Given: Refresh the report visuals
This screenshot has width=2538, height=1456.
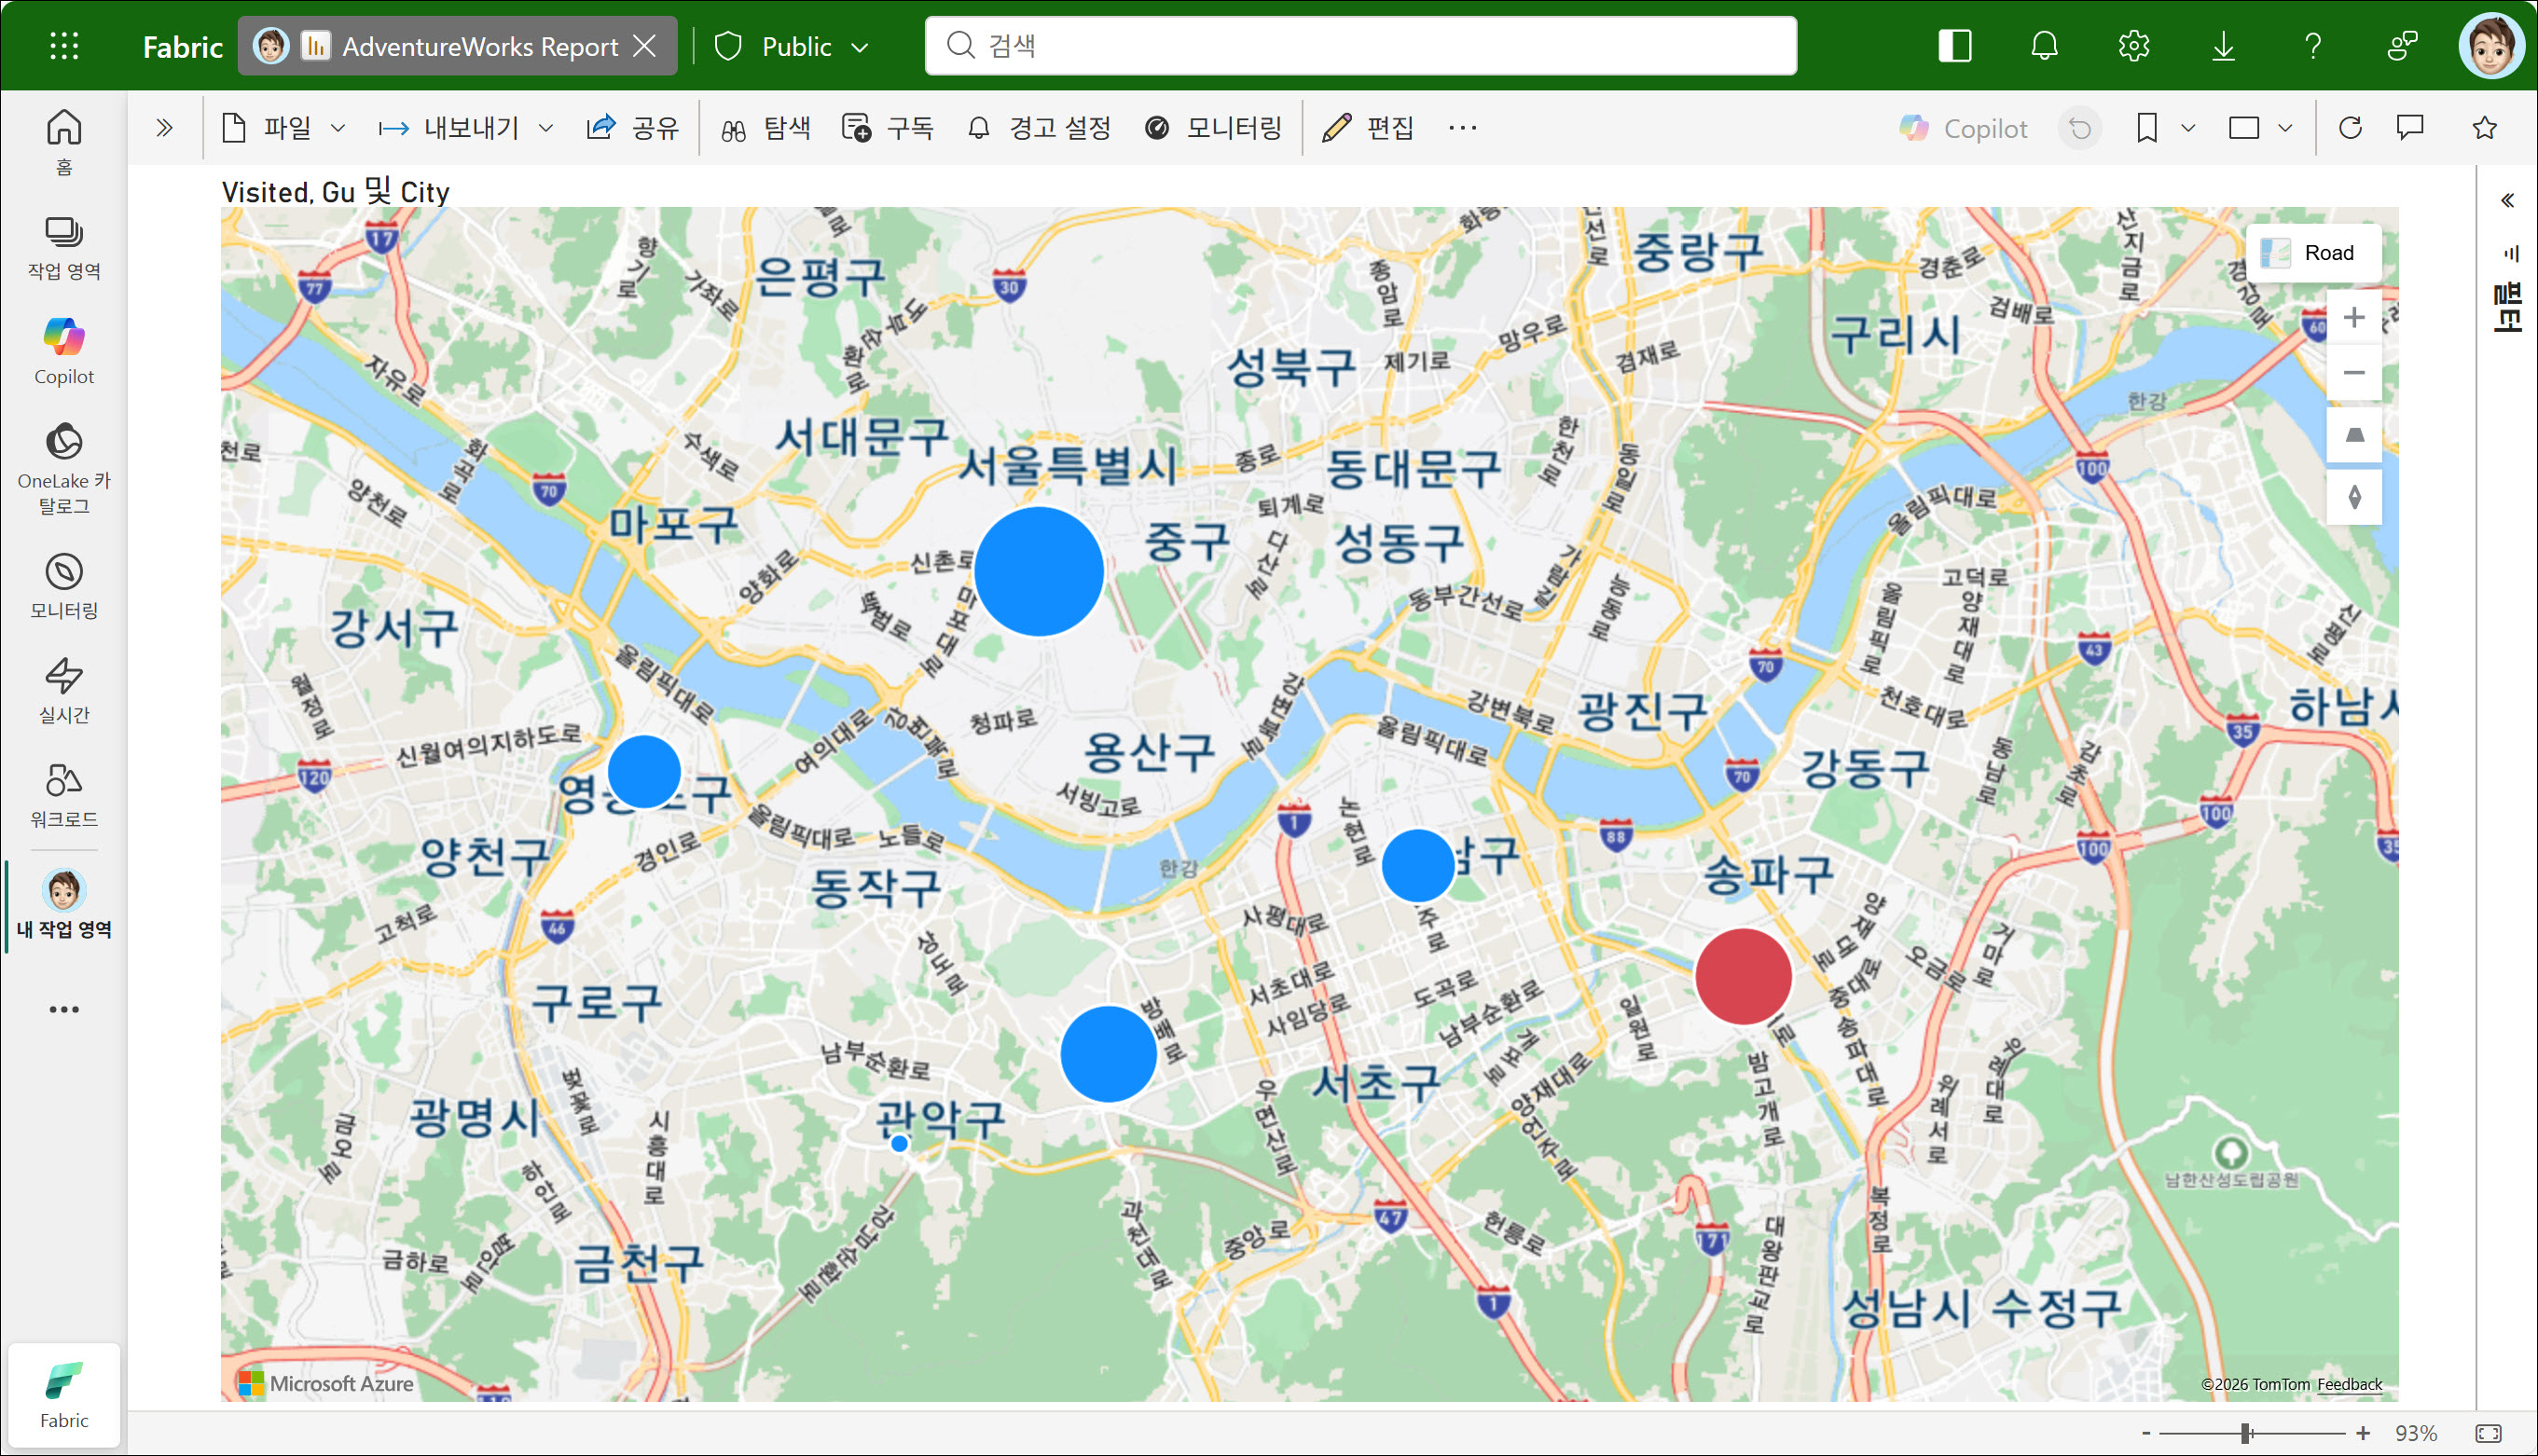Looking at the screenshot, I should tap(2350, 128).
